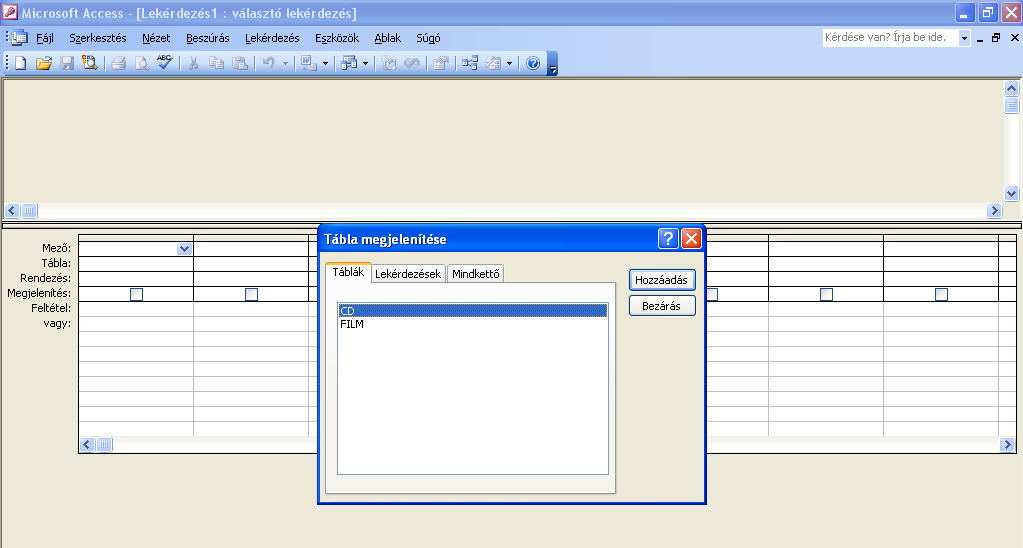Open the Nézet menu
This screenshot has height=548, width=1023.
click(156, 38)
